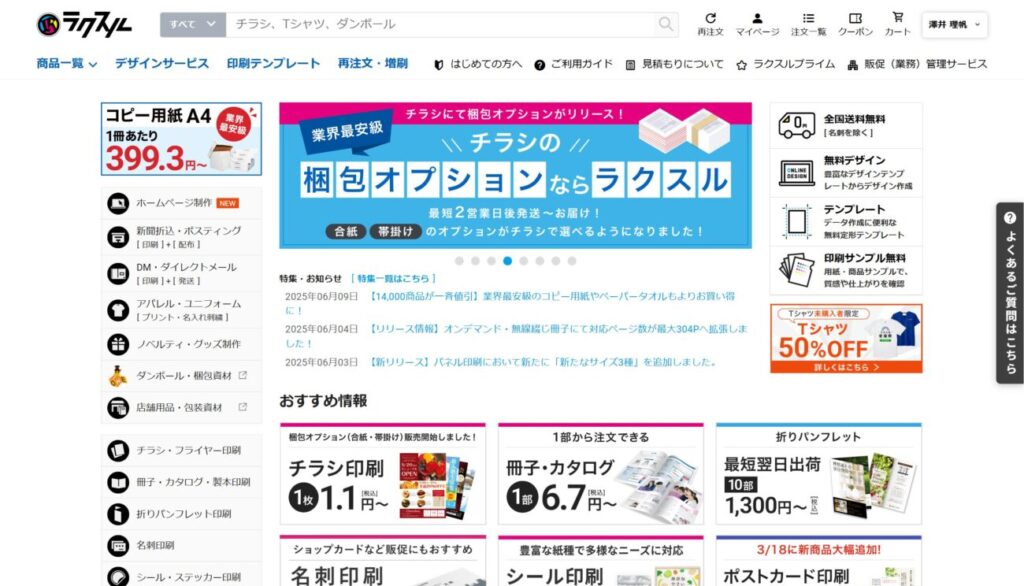
Task: Open the ポストカード印刷 card
Action: 818,561
